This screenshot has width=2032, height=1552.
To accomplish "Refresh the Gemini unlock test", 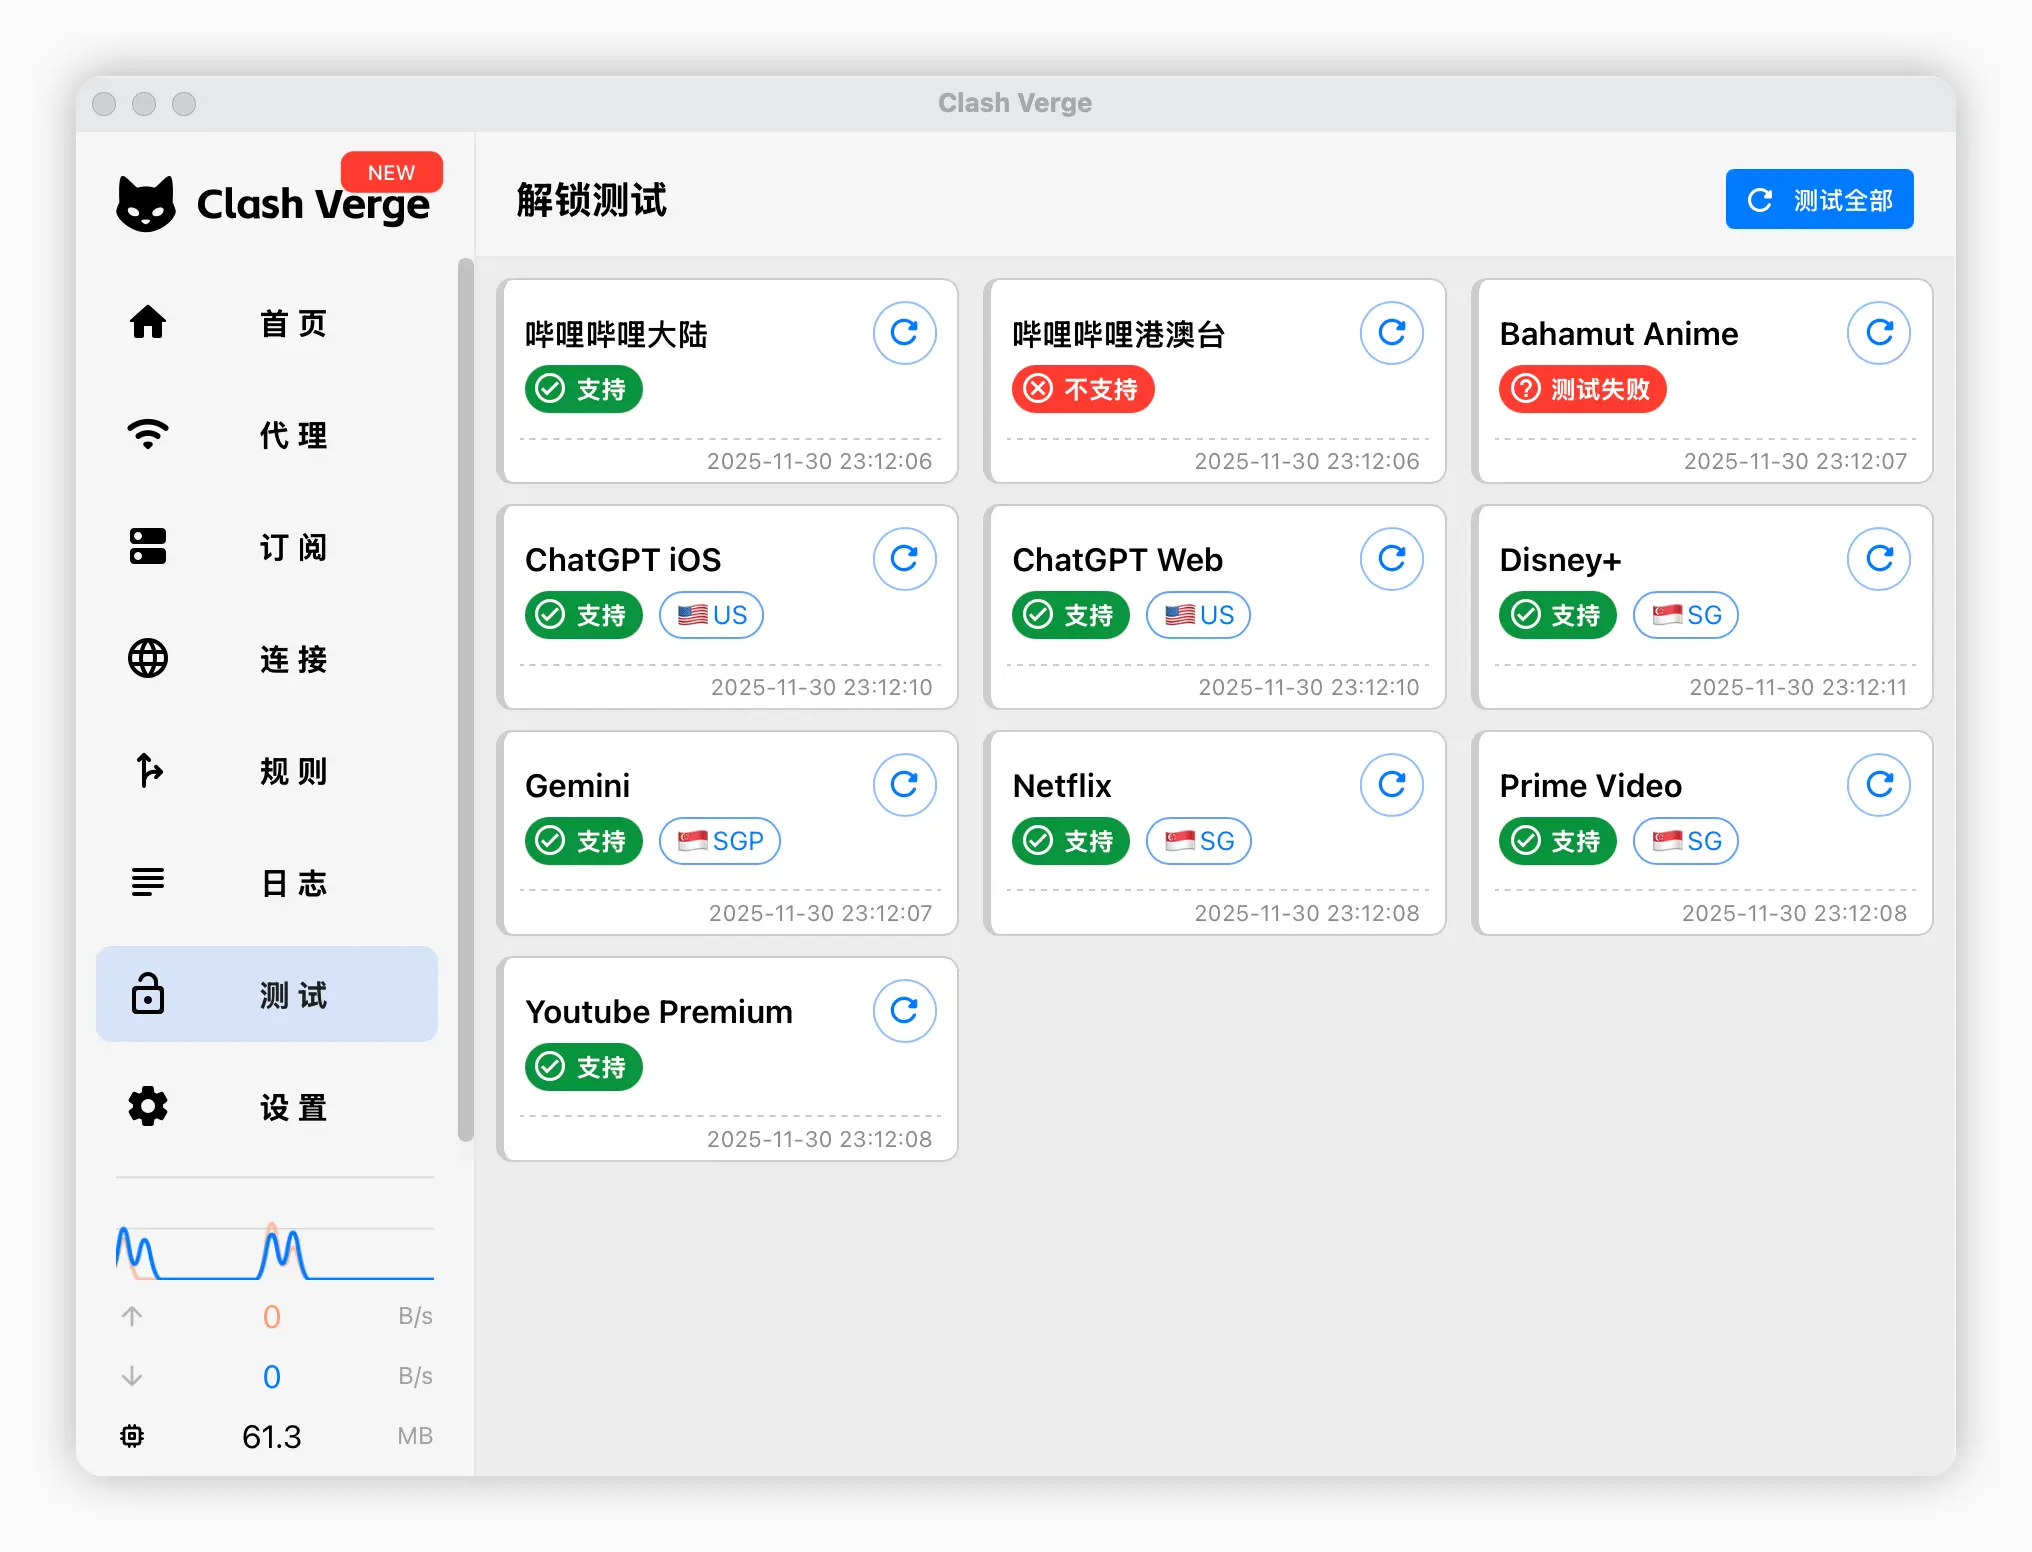I will [905, 784].
